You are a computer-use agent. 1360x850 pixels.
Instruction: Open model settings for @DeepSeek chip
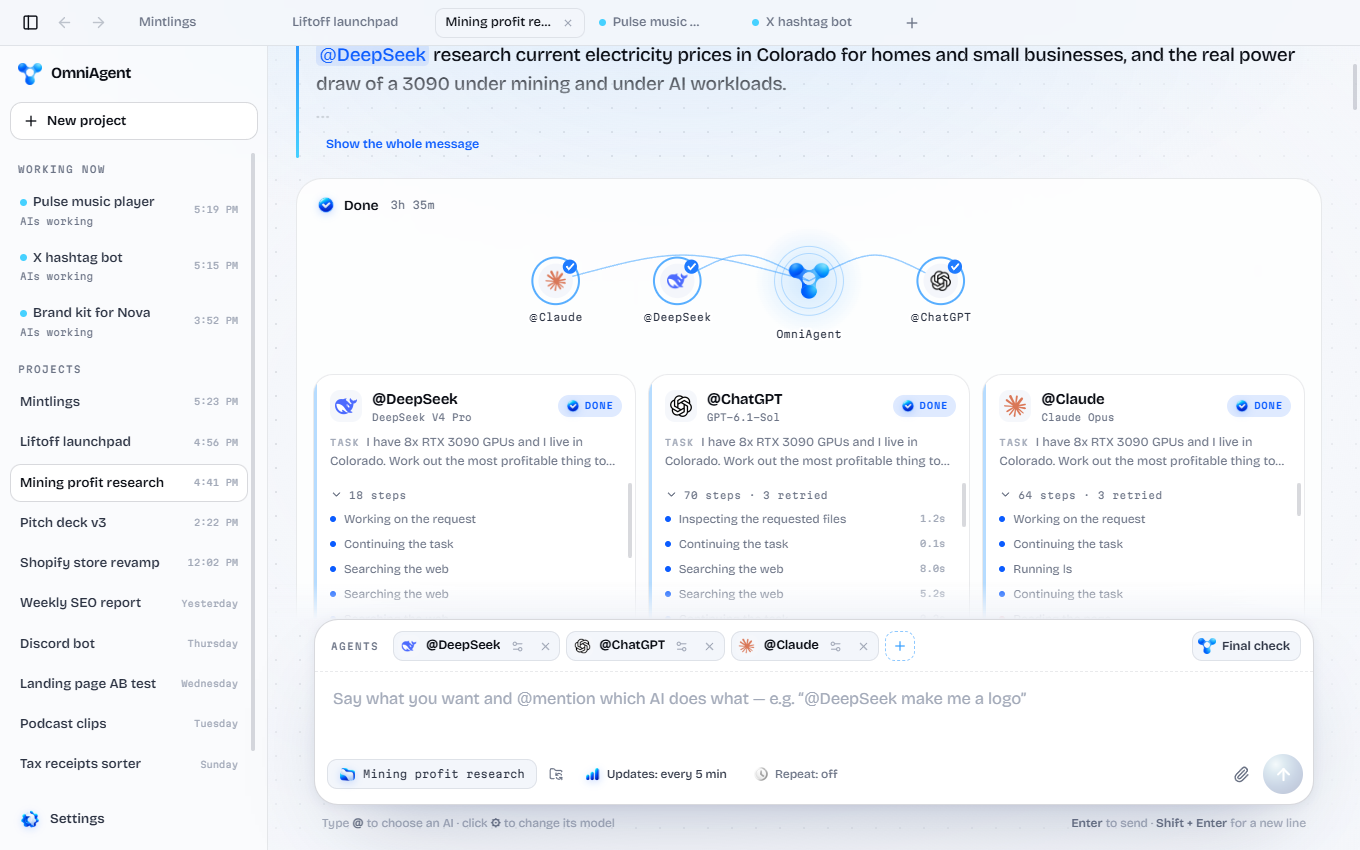(518, 646)
